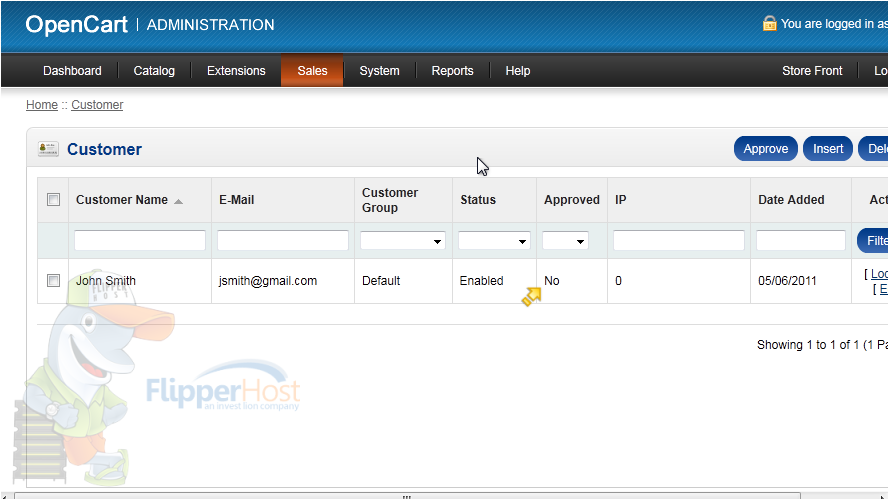
Task: Open the Sales menu
Action: (x=312, y=71)
